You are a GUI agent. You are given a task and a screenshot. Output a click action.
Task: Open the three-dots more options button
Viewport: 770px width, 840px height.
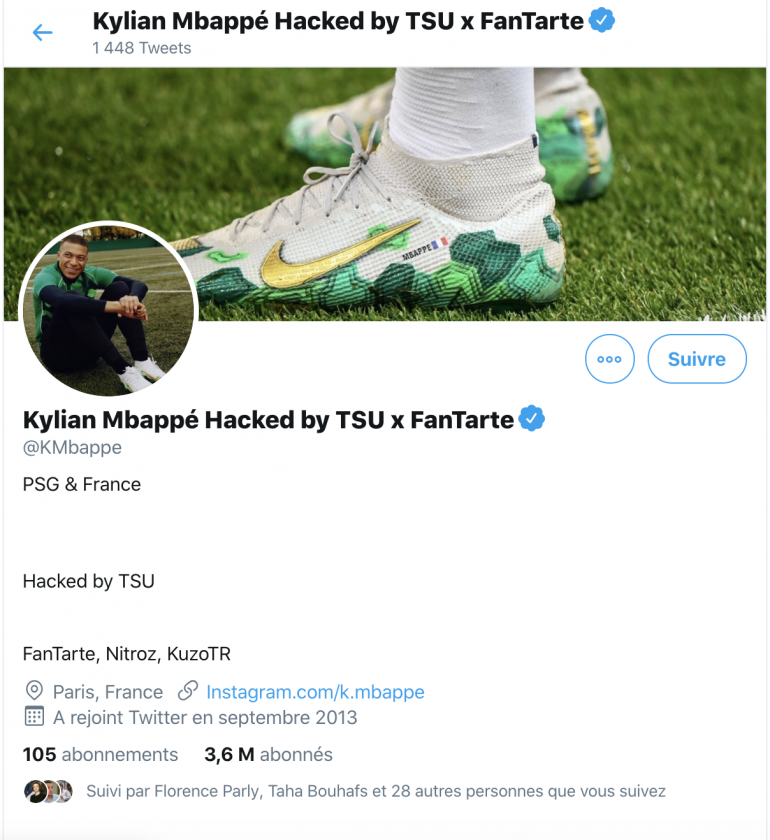pyautogui.click(x=609, y=359)
